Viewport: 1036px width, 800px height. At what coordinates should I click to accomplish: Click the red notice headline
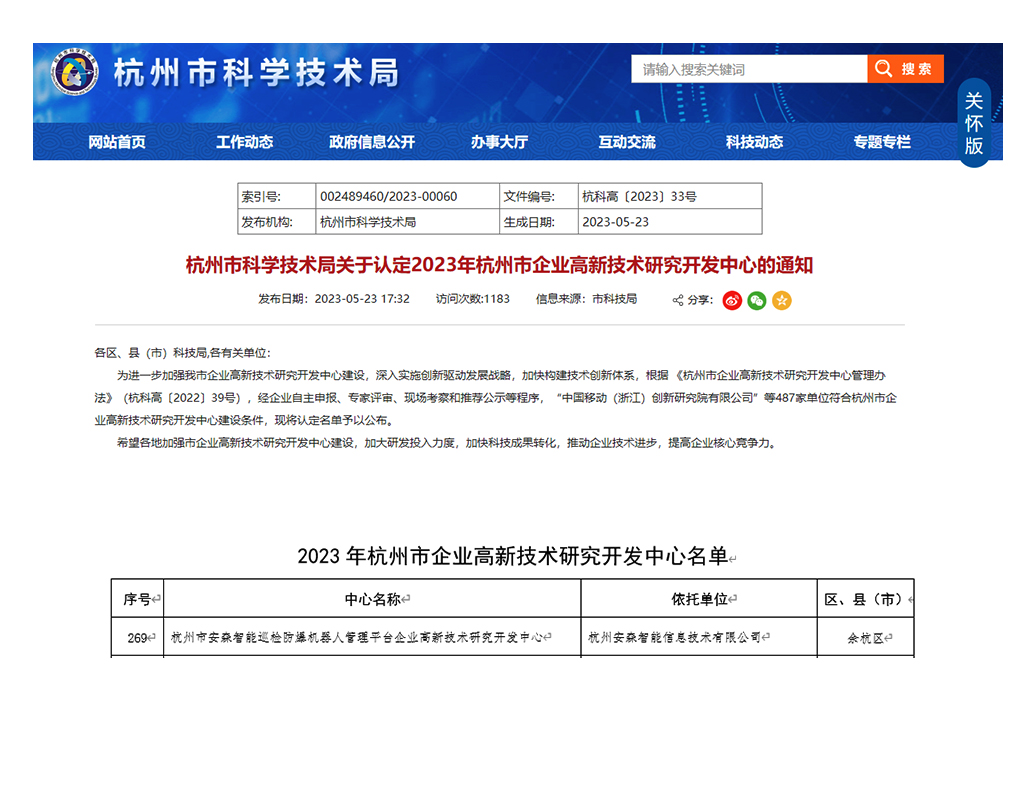(x=500, y=265)
